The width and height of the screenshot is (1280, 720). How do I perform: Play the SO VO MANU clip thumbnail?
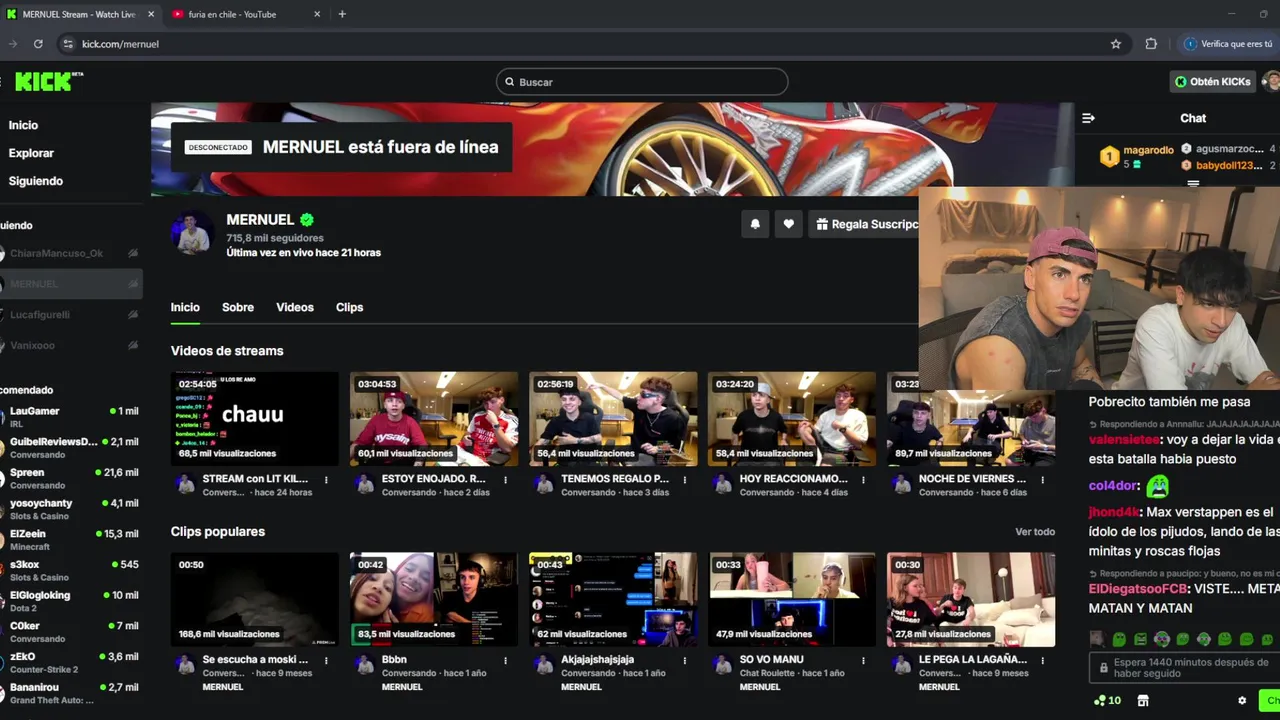click(x=792, y=599)
